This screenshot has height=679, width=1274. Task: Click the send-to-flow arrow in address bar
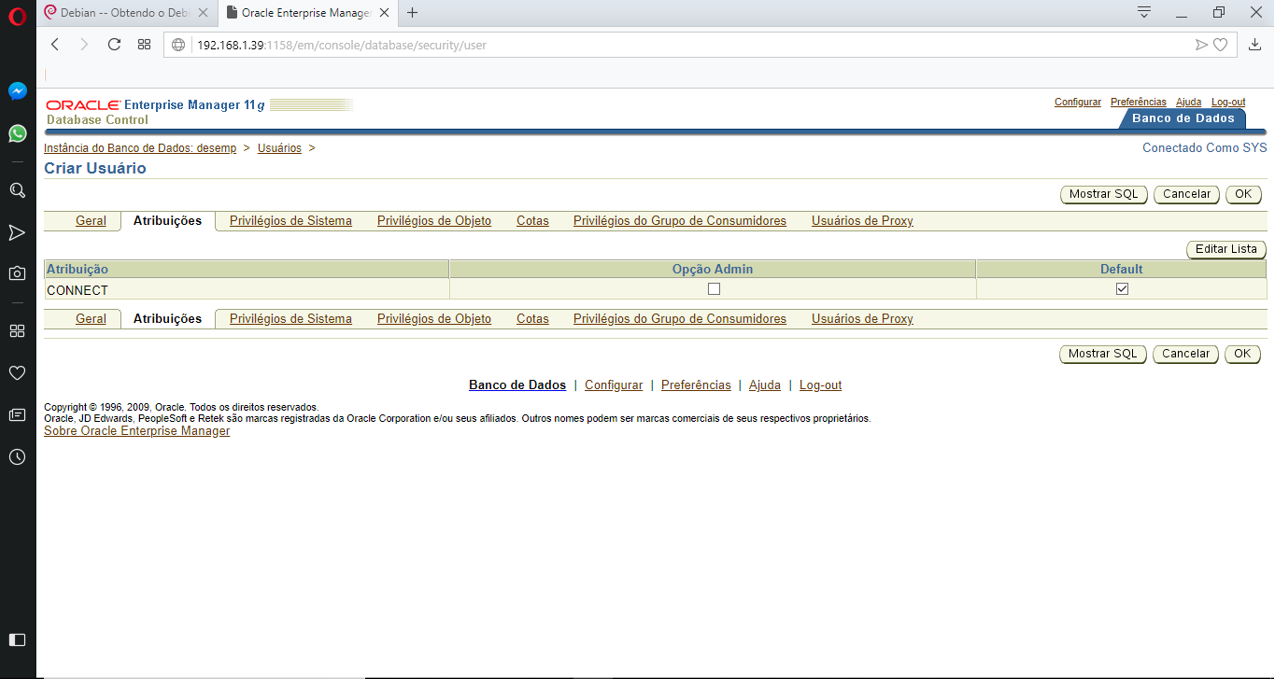[1201, 45]
